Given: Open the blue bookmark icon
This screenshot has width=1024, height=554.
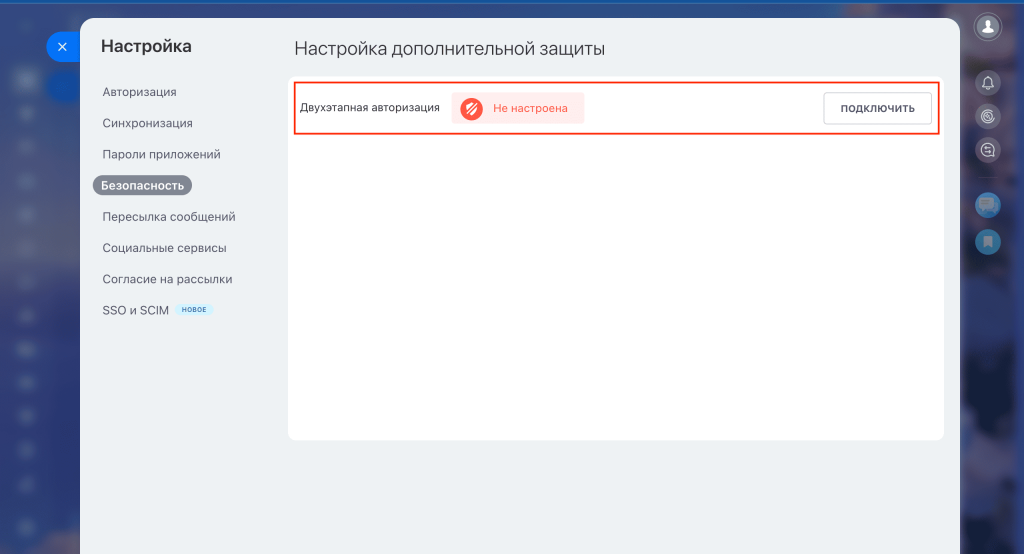Looking at the screenshot, I should point(987,242).
